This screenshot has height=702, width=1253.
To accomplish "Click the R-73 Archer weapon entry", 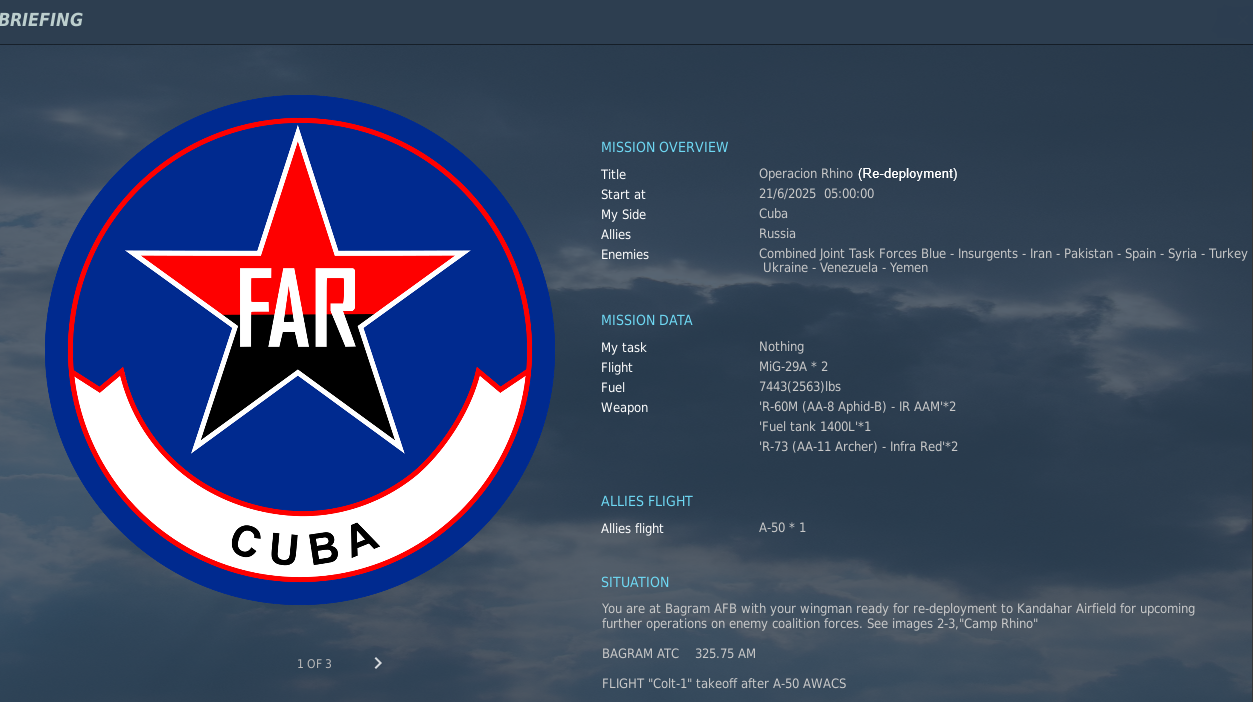I will point(858,447).
